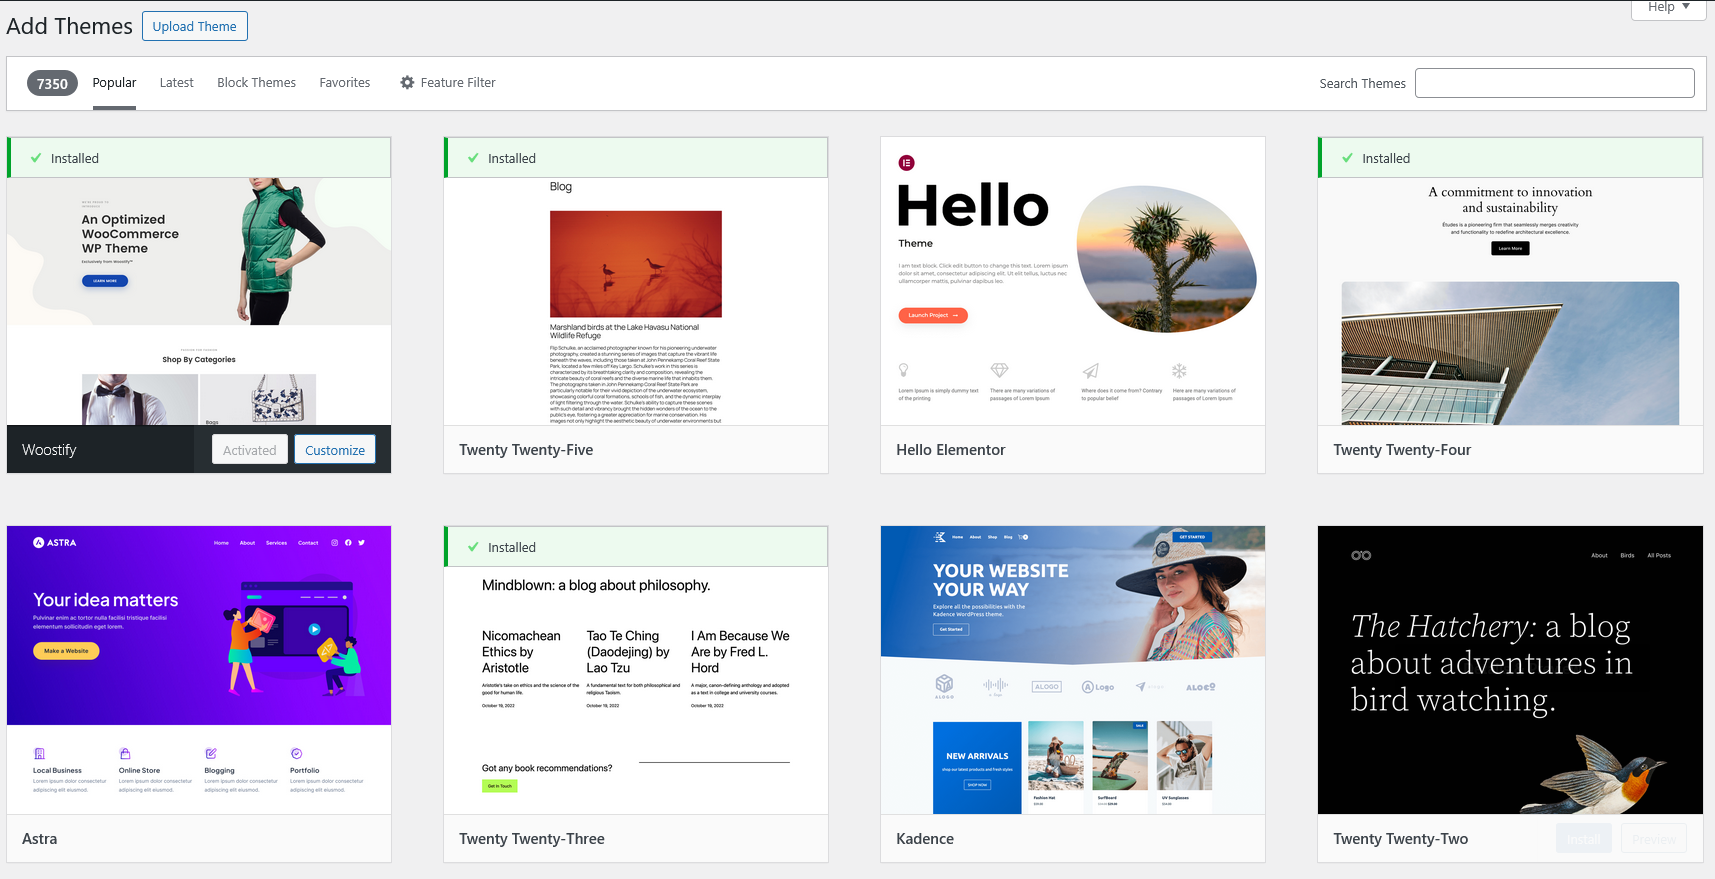The image size is (1715, 879).
Task: Open the Hello Elementor theme thumbnail
Action: tap(1073, 281)
